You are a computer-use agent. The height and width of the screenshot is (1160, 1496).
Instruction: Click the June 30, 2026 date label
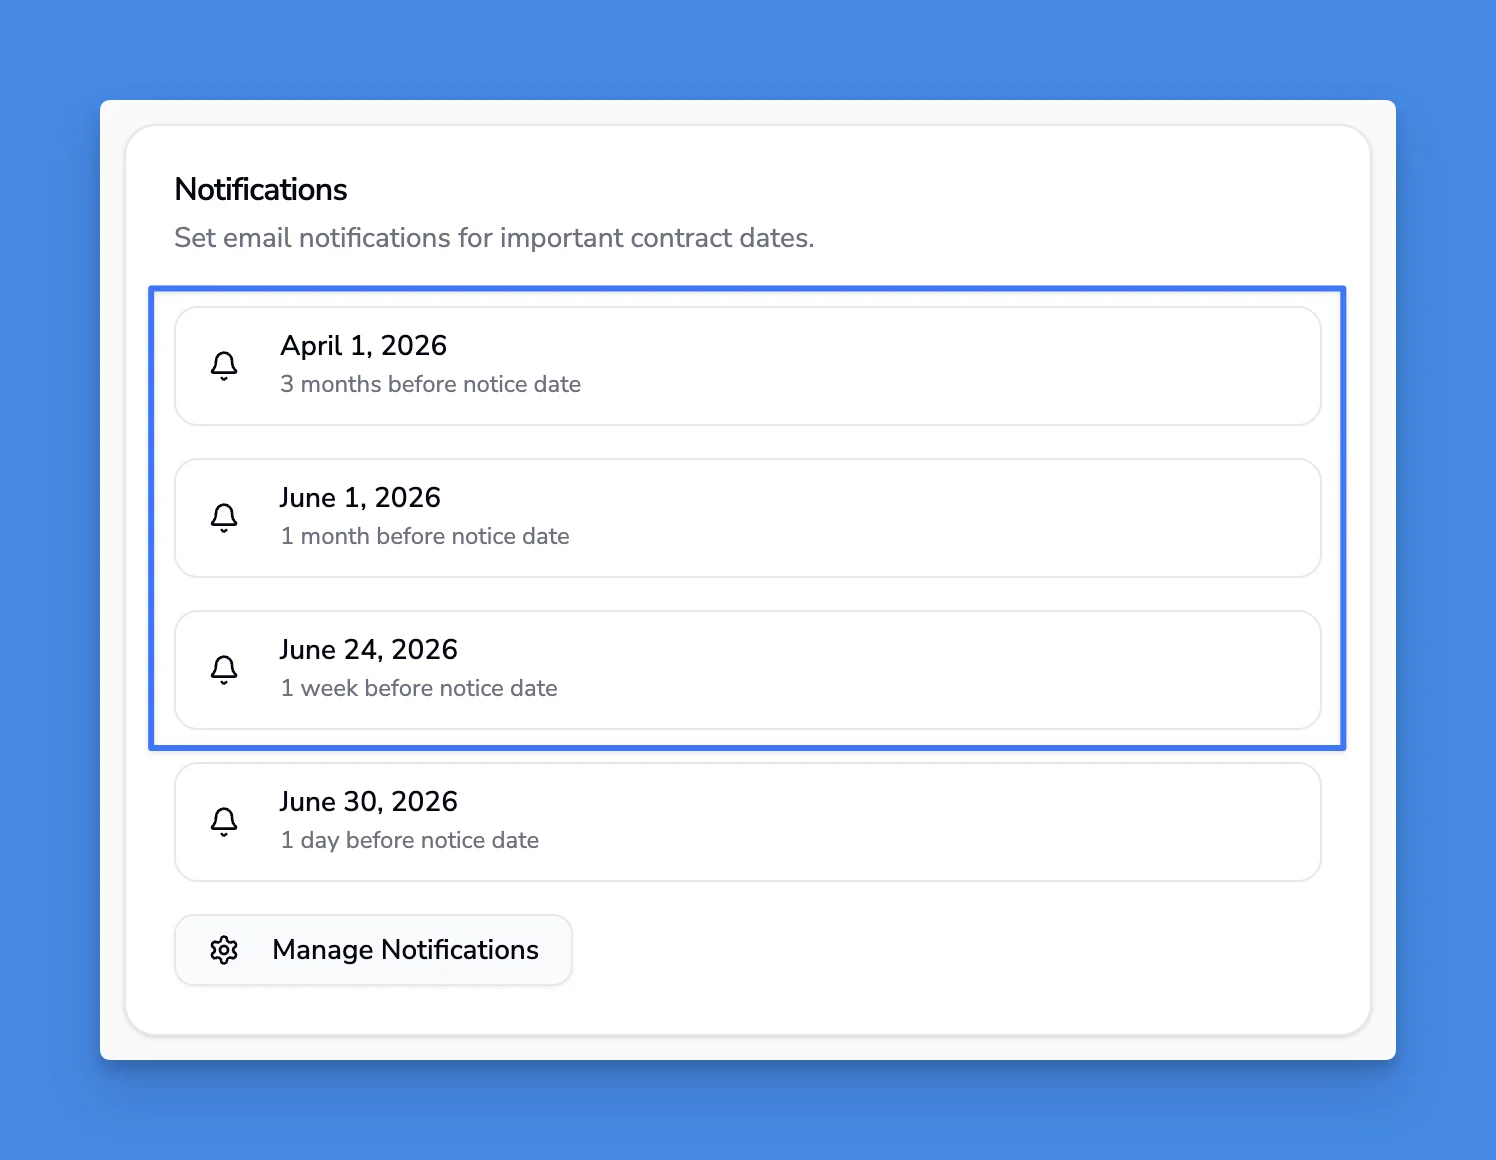[x=368, y=801]
